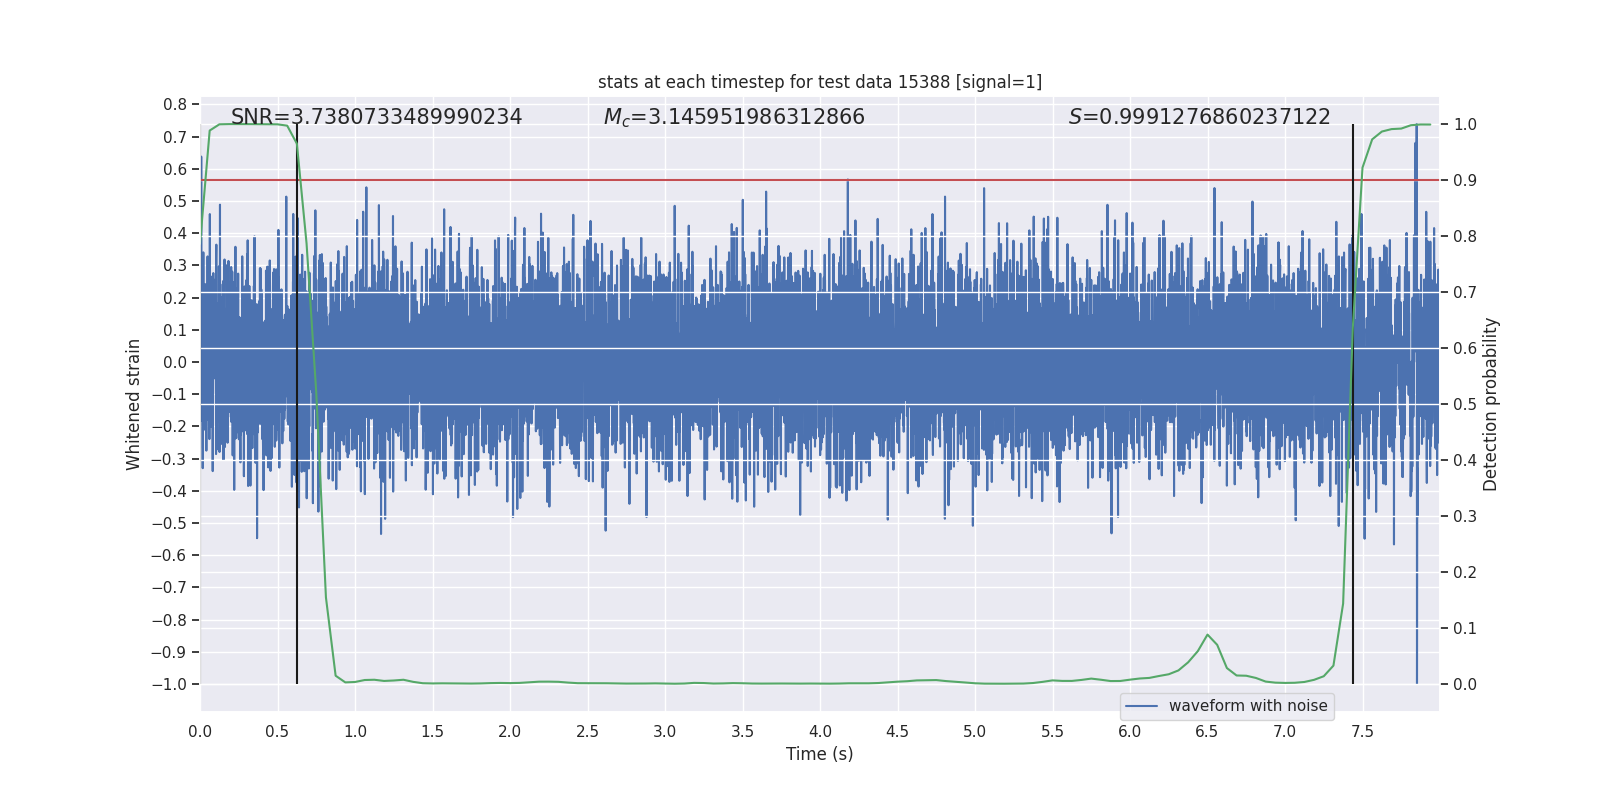Select the S=0.999 score annotation
The width and height of the screenshot is (1600, 800).
click(1199, 117)
